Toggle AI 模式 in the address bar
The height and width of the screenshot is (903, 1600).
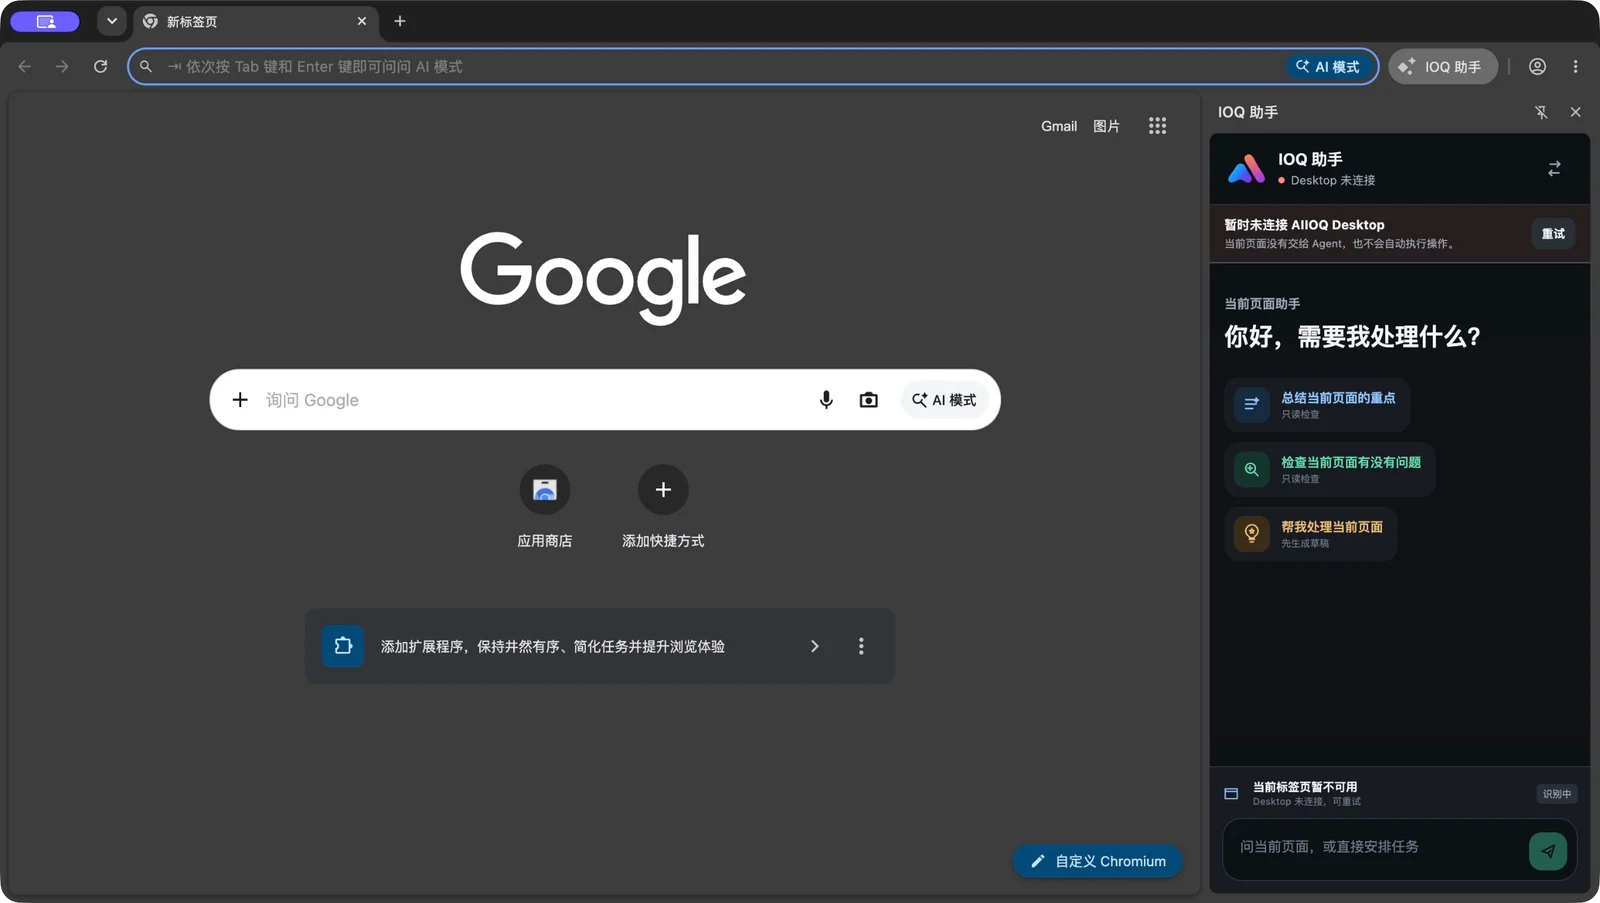pos(1328,66)
